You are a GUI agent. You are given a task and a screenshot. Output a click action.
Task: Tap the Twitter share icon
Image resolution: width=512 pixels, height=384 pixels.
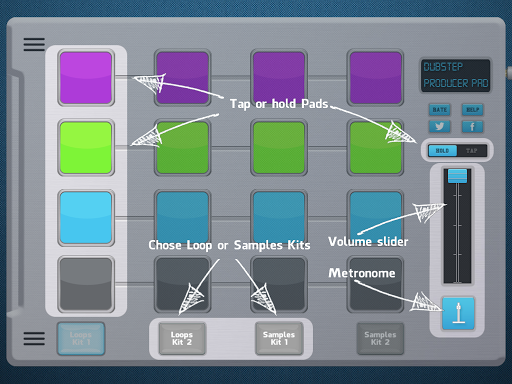click(440, 126)
